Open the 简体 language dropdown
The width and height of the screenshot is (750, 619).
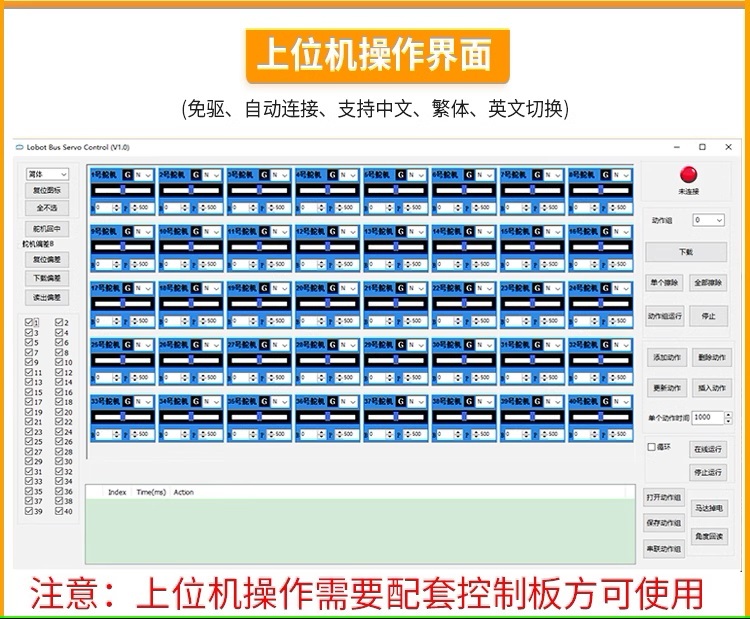46,174
